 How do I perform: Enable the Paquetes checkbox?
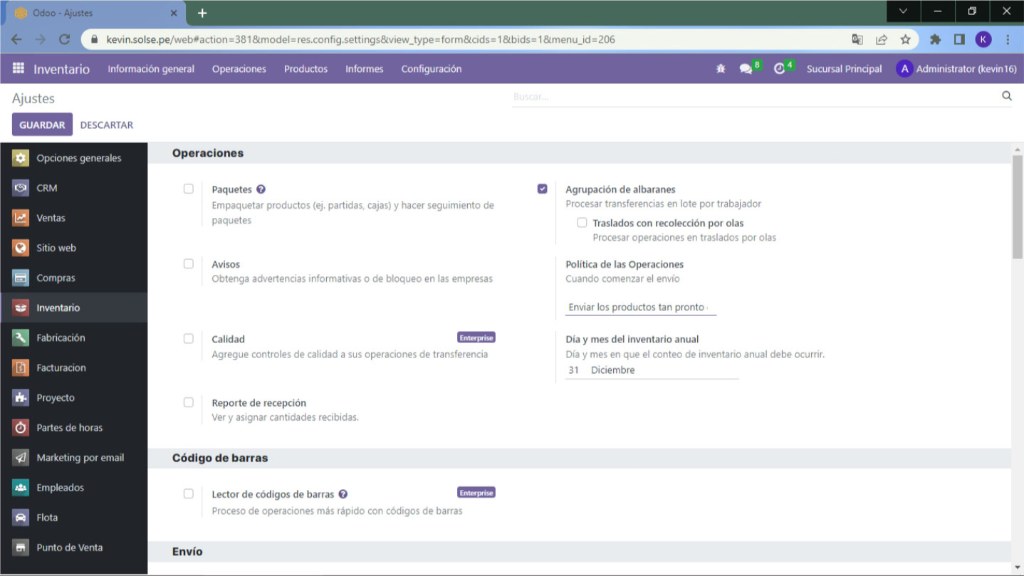pos(188,189)
